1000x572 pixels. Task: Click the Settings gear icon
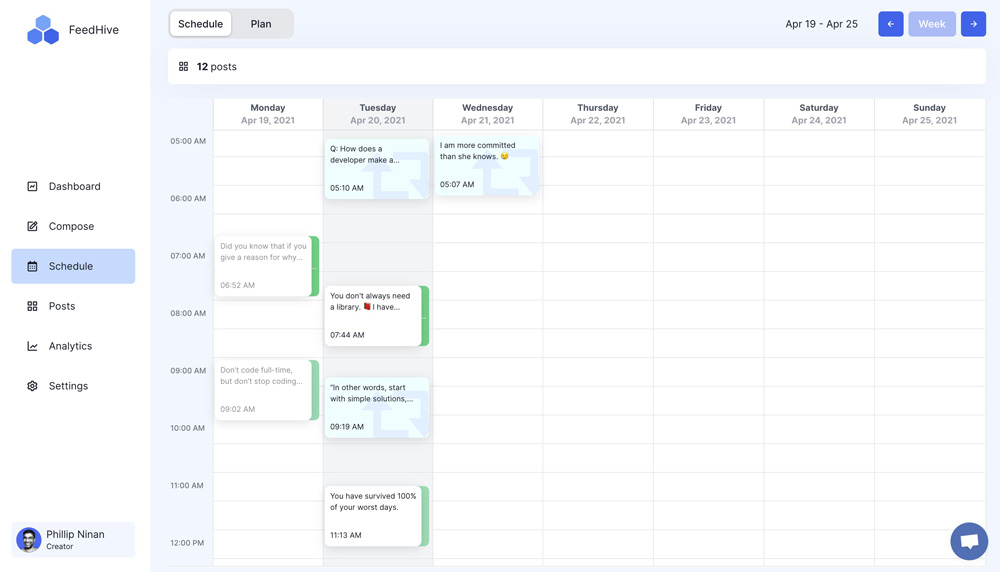(32, 386)
